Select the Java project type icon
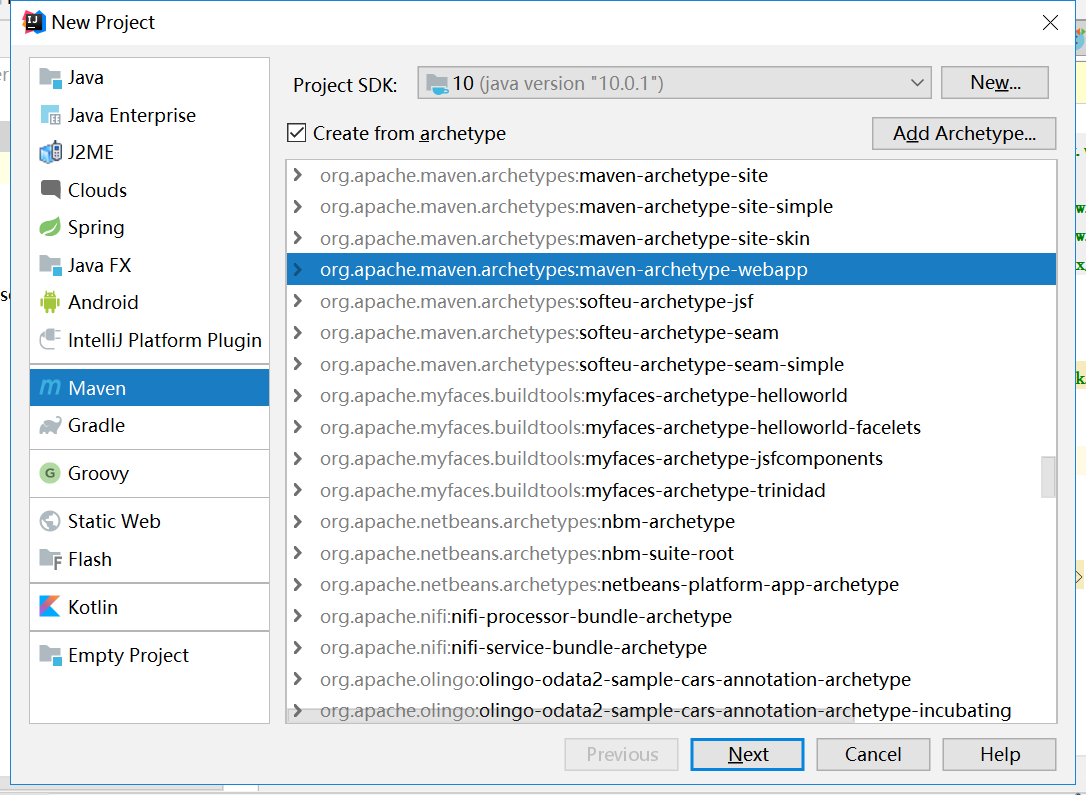 (x=50, y=78)
